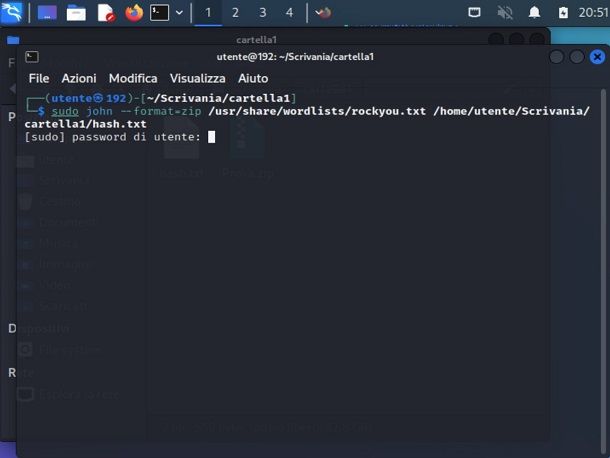Click the terminal window icon in the title bar
The image size is (610, 458).
(x=32, y=57)
